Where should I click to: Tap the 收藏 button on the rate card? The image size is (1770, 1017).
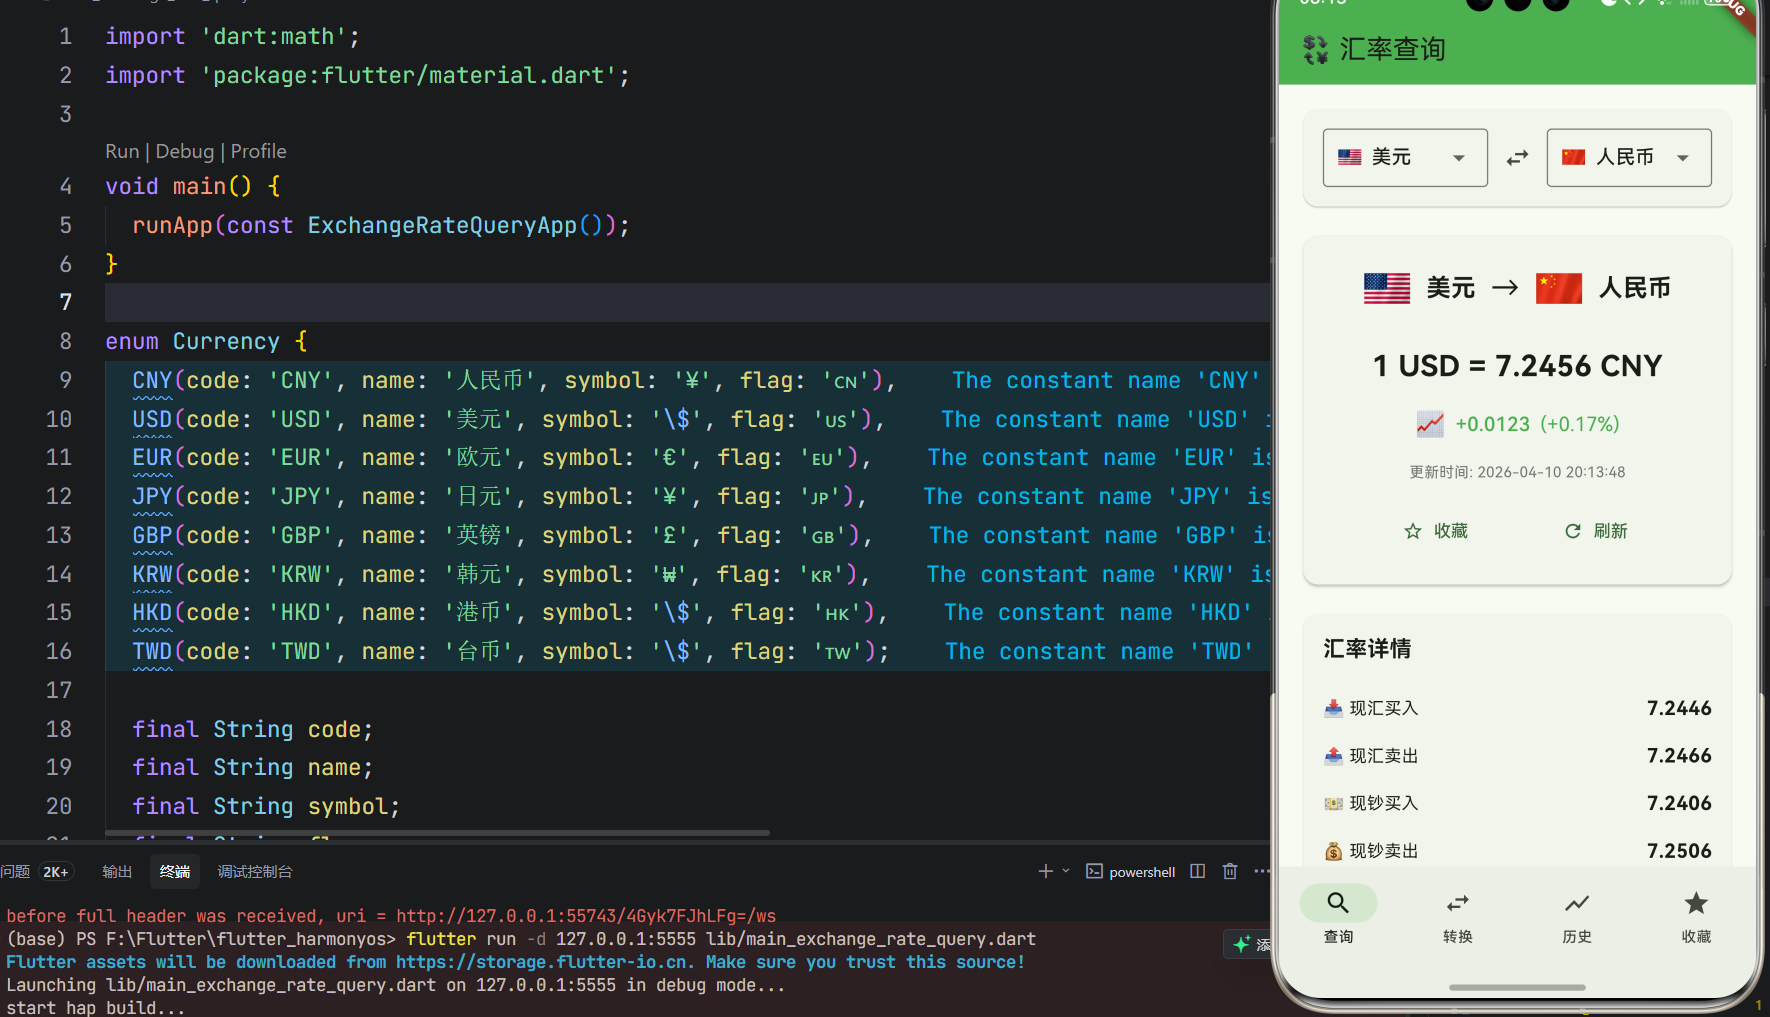click(1436, 531)
